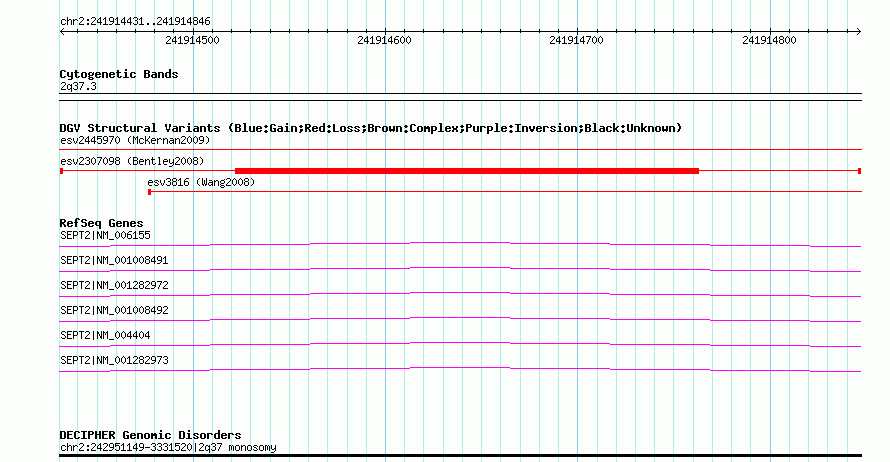Open transcript SEPT2|NM_001282973
The width and height of the screenshot is (890, 462).
[x=114, y=360]
